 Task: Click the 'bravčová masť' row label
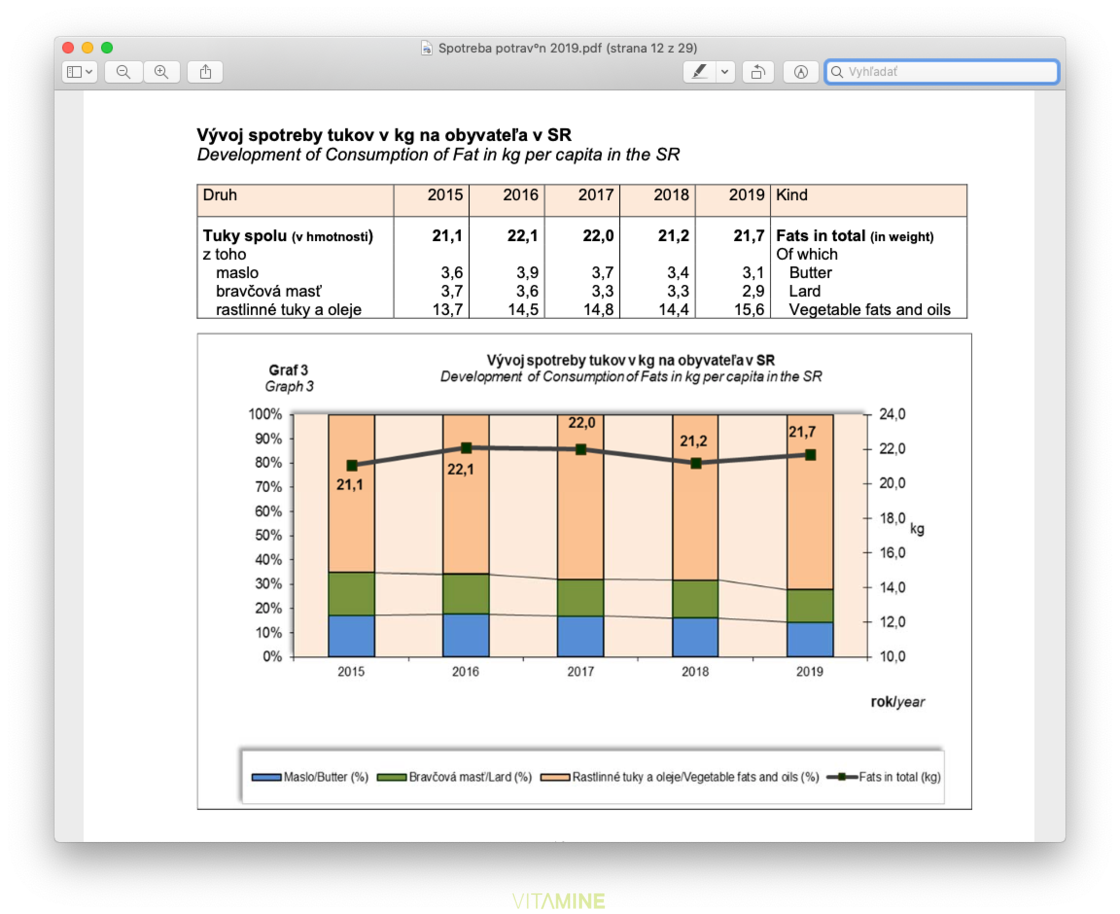click(269, 291)
